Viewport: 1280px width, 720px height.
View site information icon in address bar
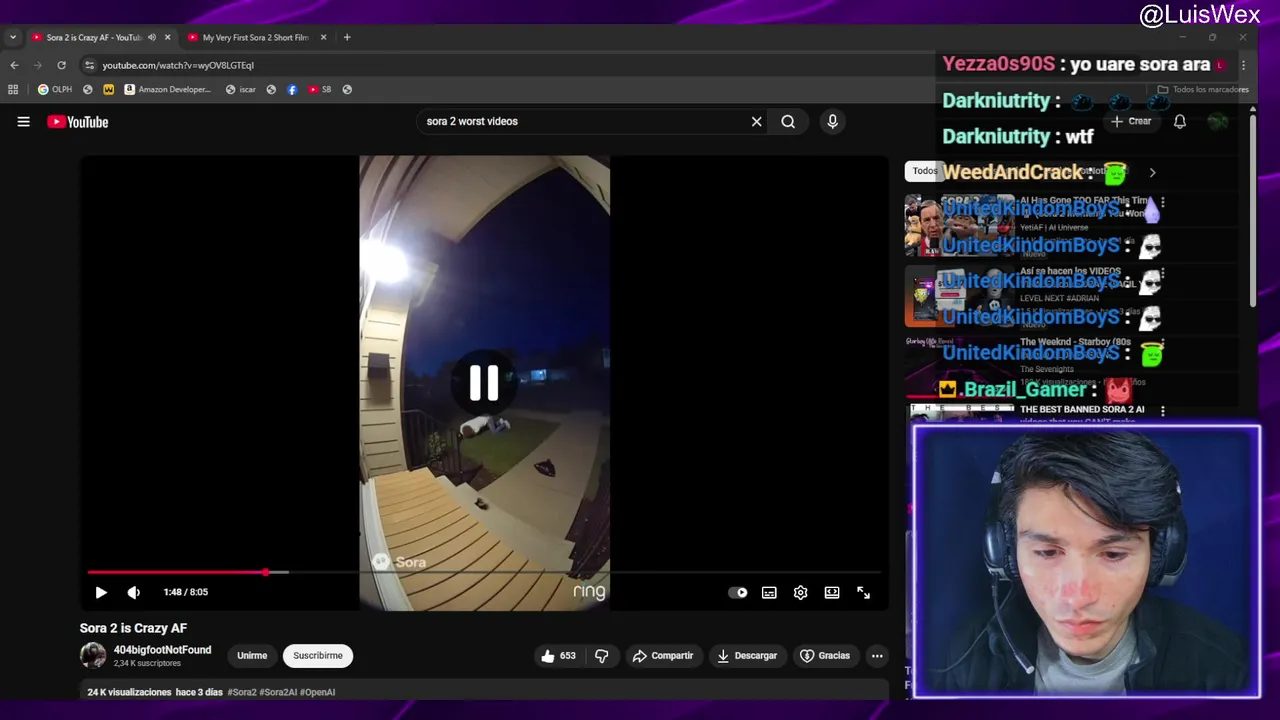point(89,65)
